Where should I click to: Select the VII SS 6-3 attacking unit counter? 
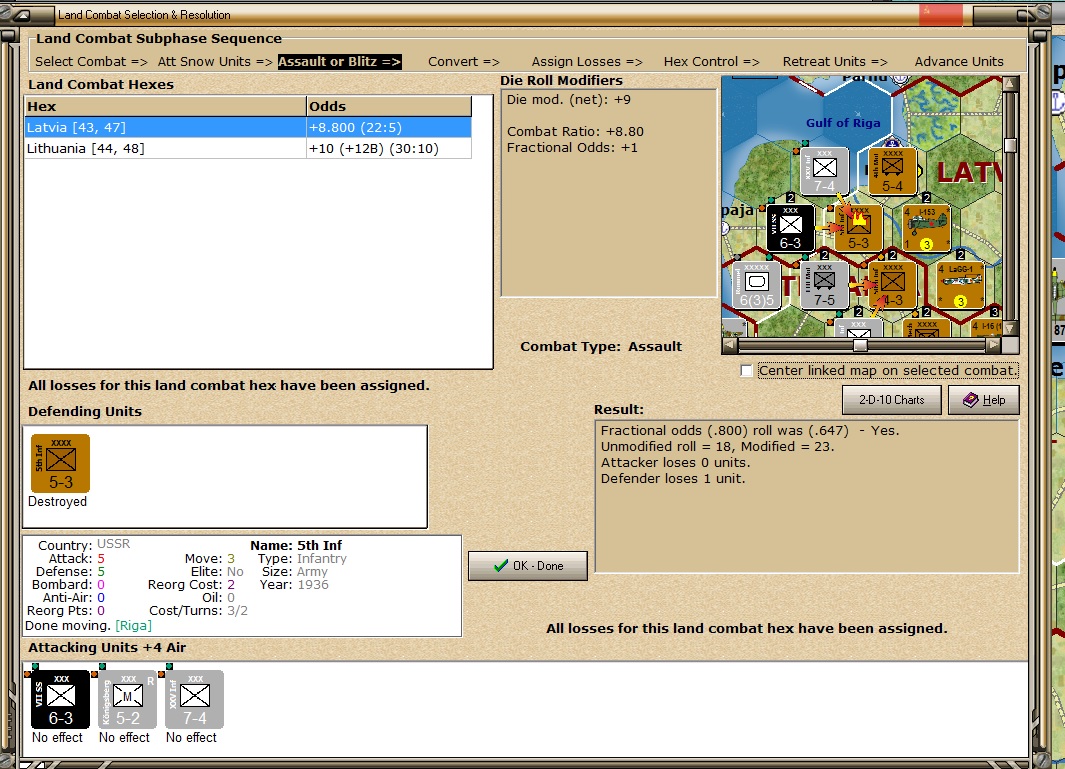(x=60, y=699)
